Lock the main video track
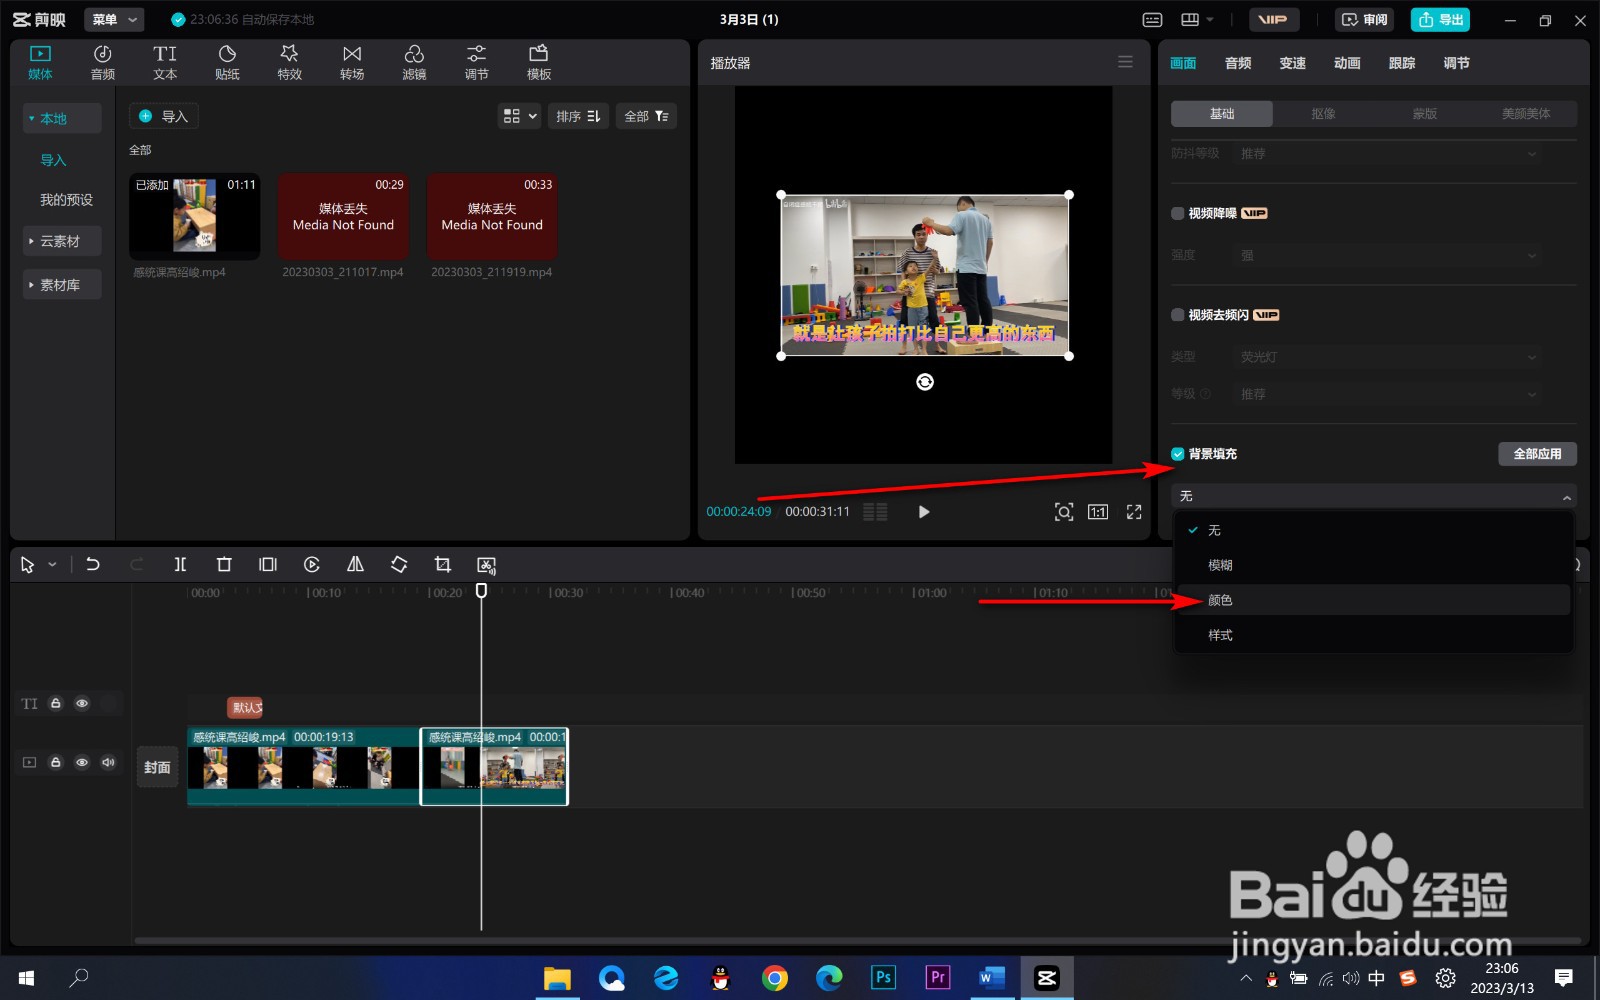 pos(56,762)
